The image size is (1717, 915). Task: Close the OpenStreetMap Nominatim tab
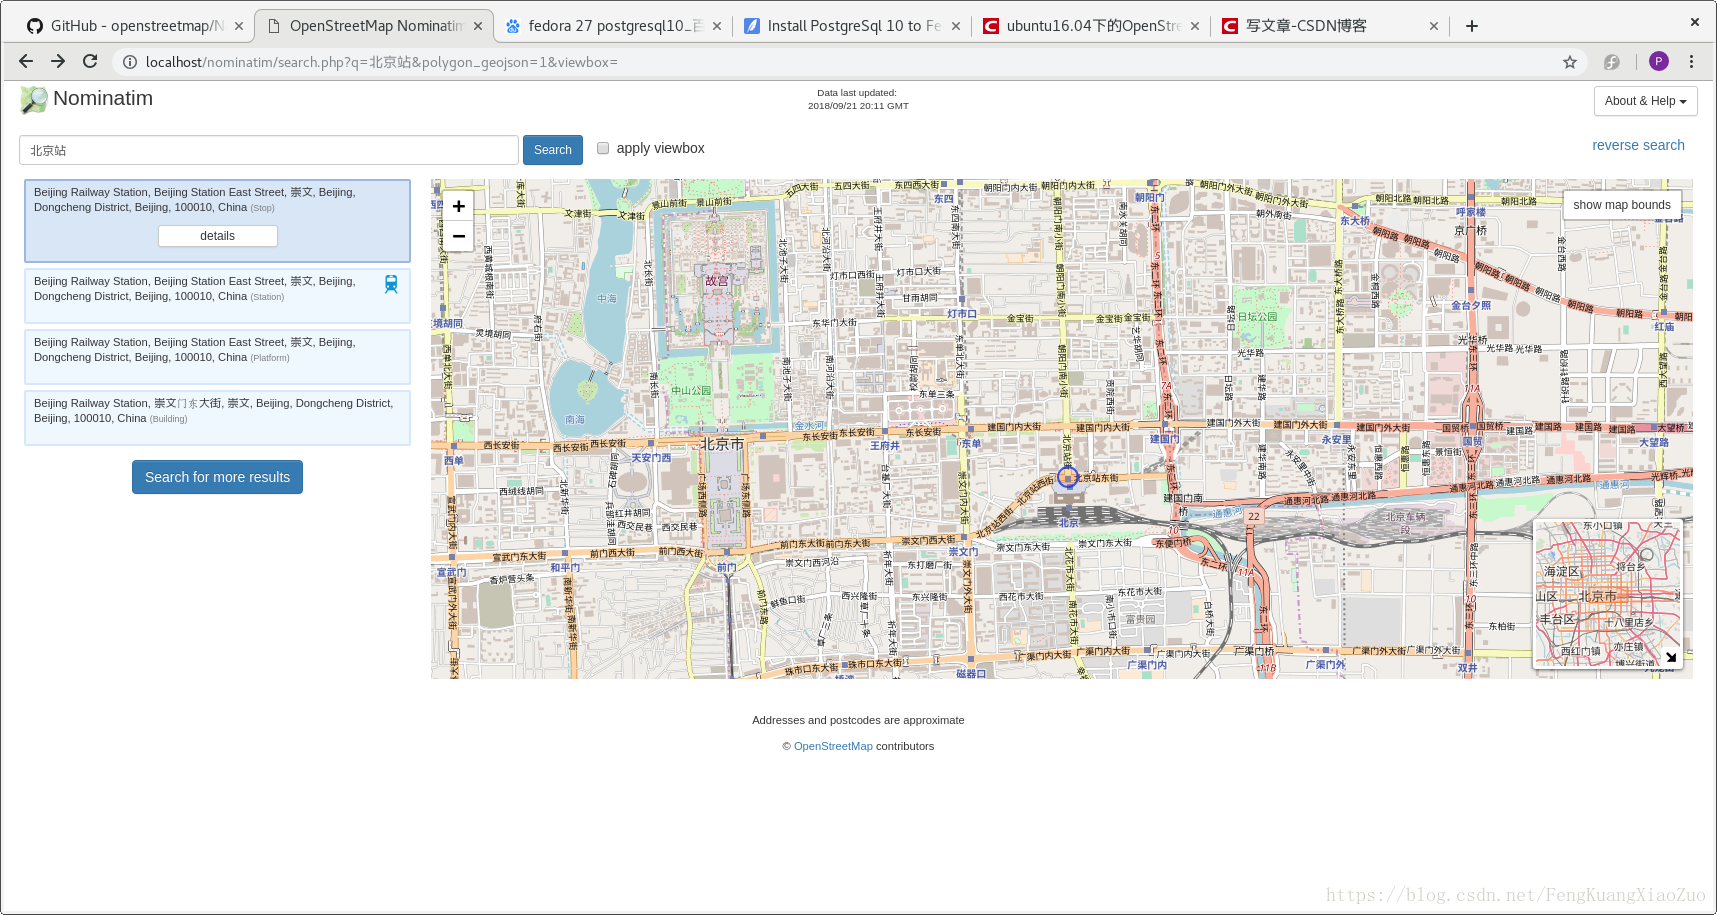[x=478, y=26]
